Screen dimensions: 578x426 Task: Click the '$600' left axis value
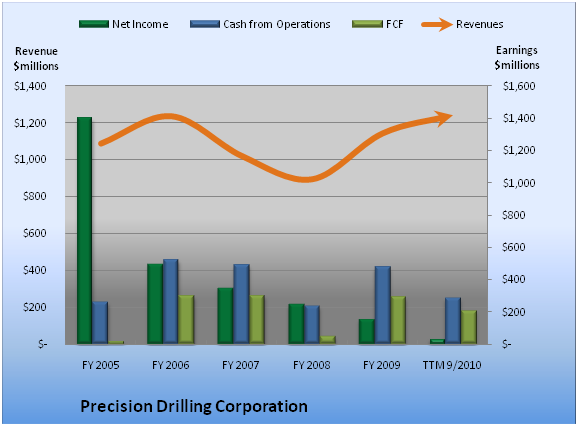click(35, 233)
